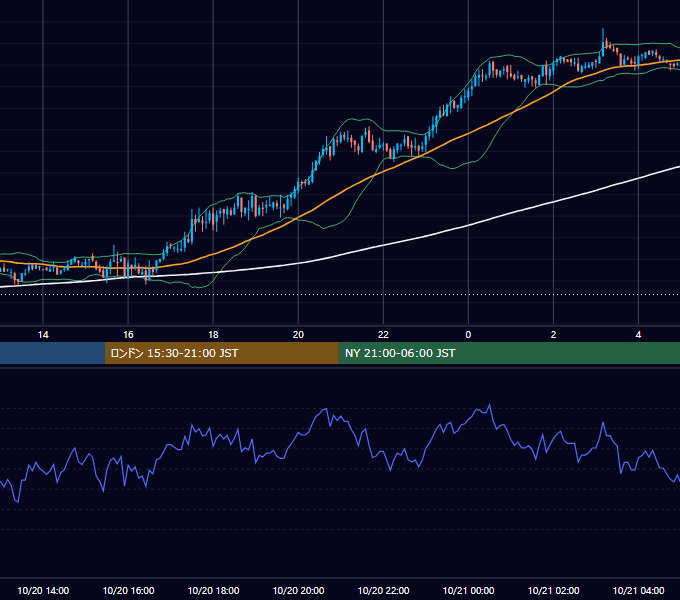Select the 18 hour label on price chart axis
Screen dimensions: 680x600
pos(213,335)
